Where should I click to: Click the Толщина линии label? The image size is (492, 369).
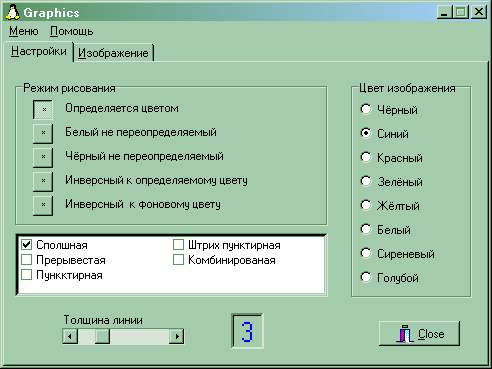[x=103, y=320]
